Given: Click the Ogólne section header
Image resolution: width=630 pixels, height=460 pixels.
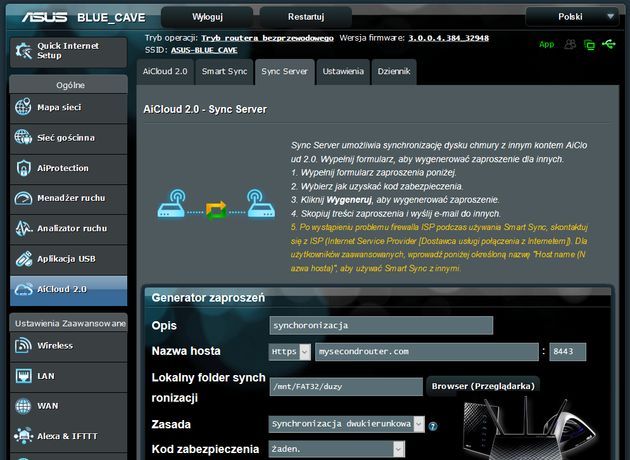Looking at the screenshot, I should (70, 85).
